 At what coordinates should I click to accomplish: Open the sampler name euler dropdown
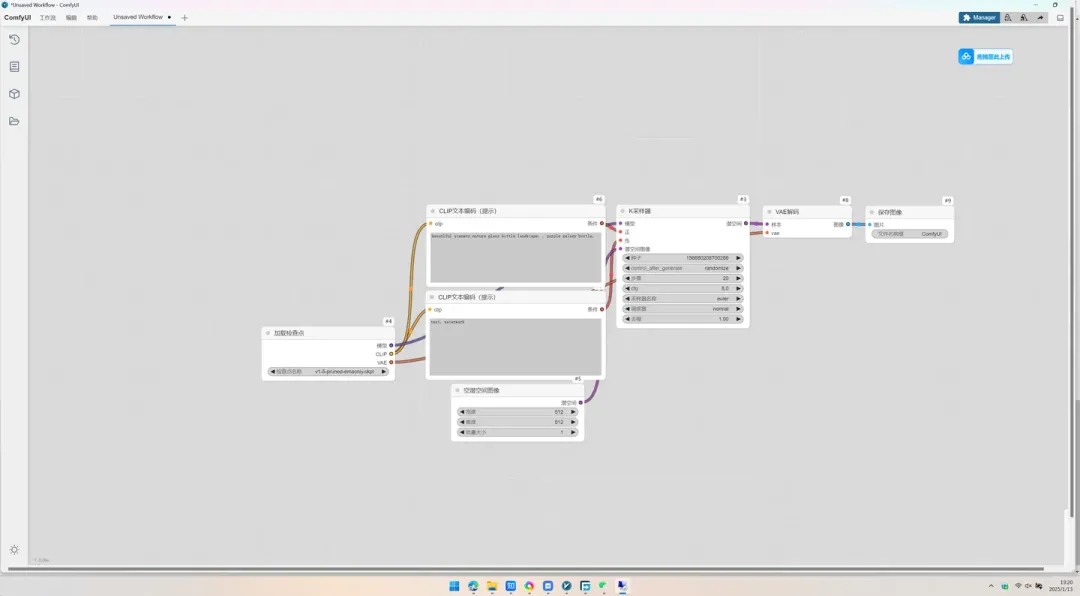coord(683,298)
